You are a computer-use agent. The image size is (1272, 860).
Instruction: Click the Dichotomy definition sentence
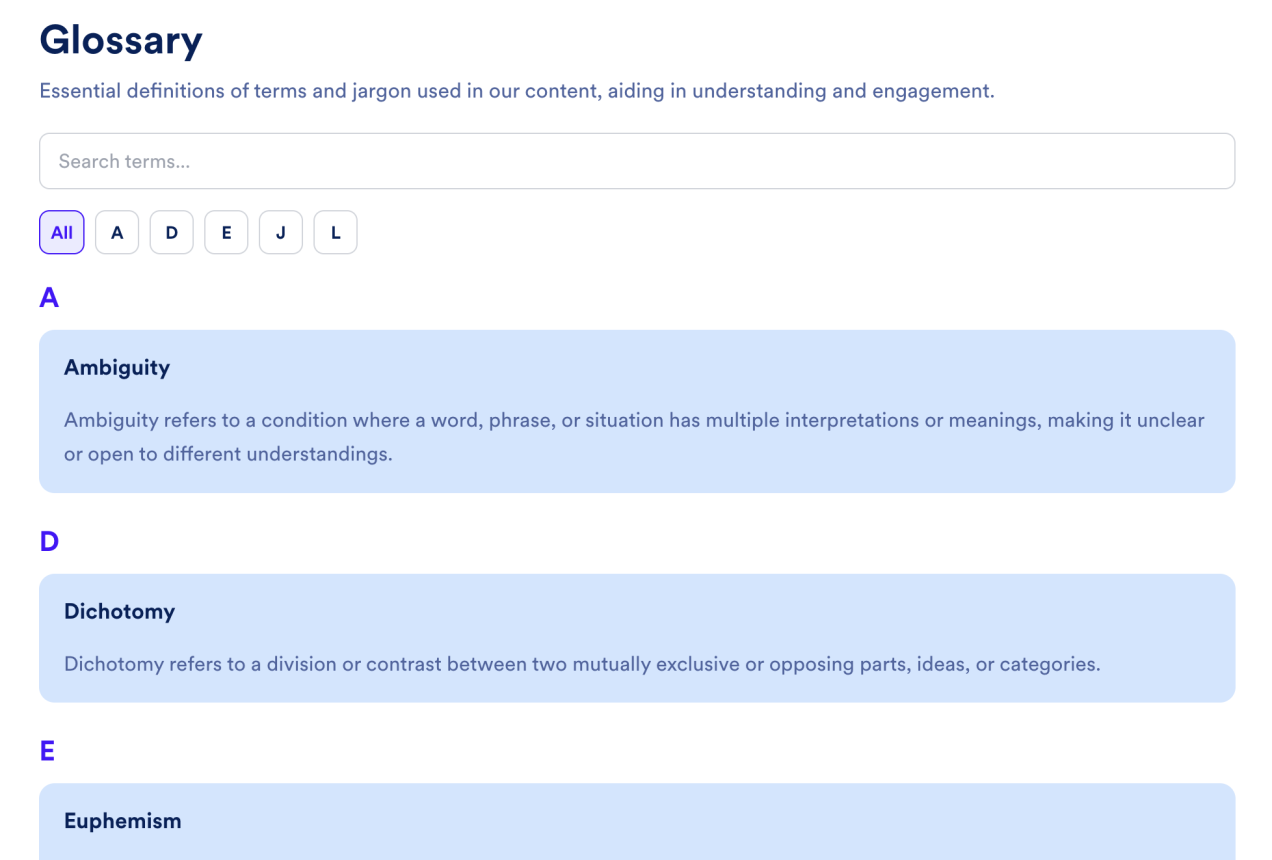tap(582, 664)
